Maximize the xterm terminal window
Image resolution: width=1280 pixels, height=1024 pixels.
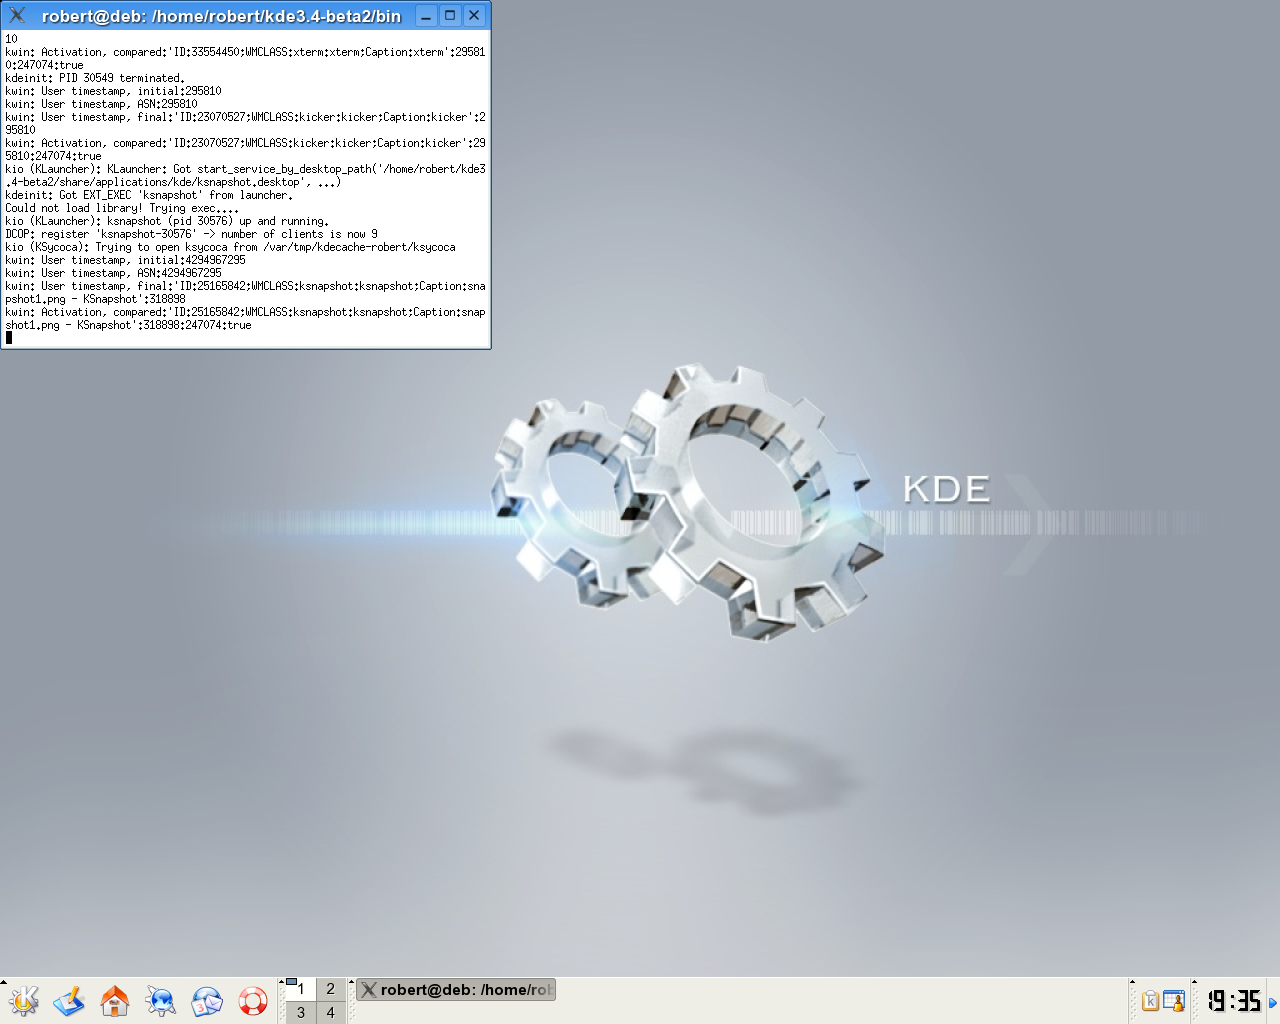(450, 16)
